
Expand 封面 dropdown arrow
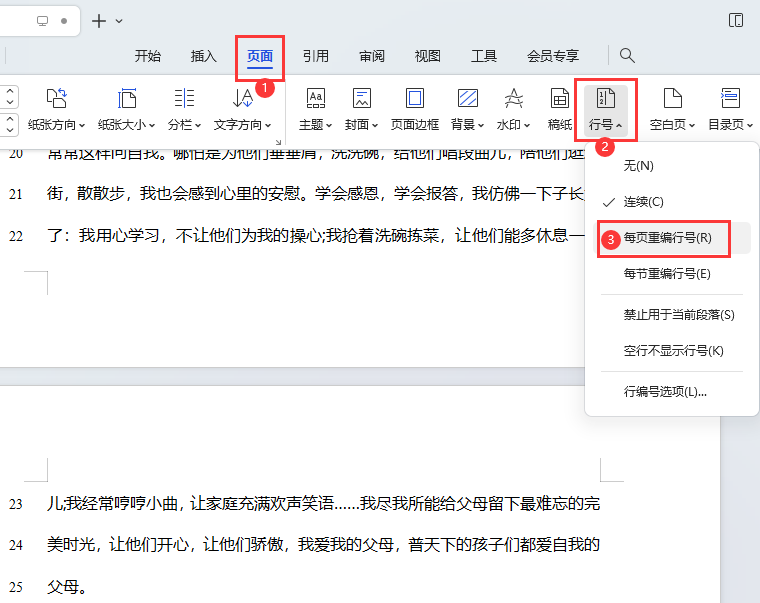pos(375,125)
